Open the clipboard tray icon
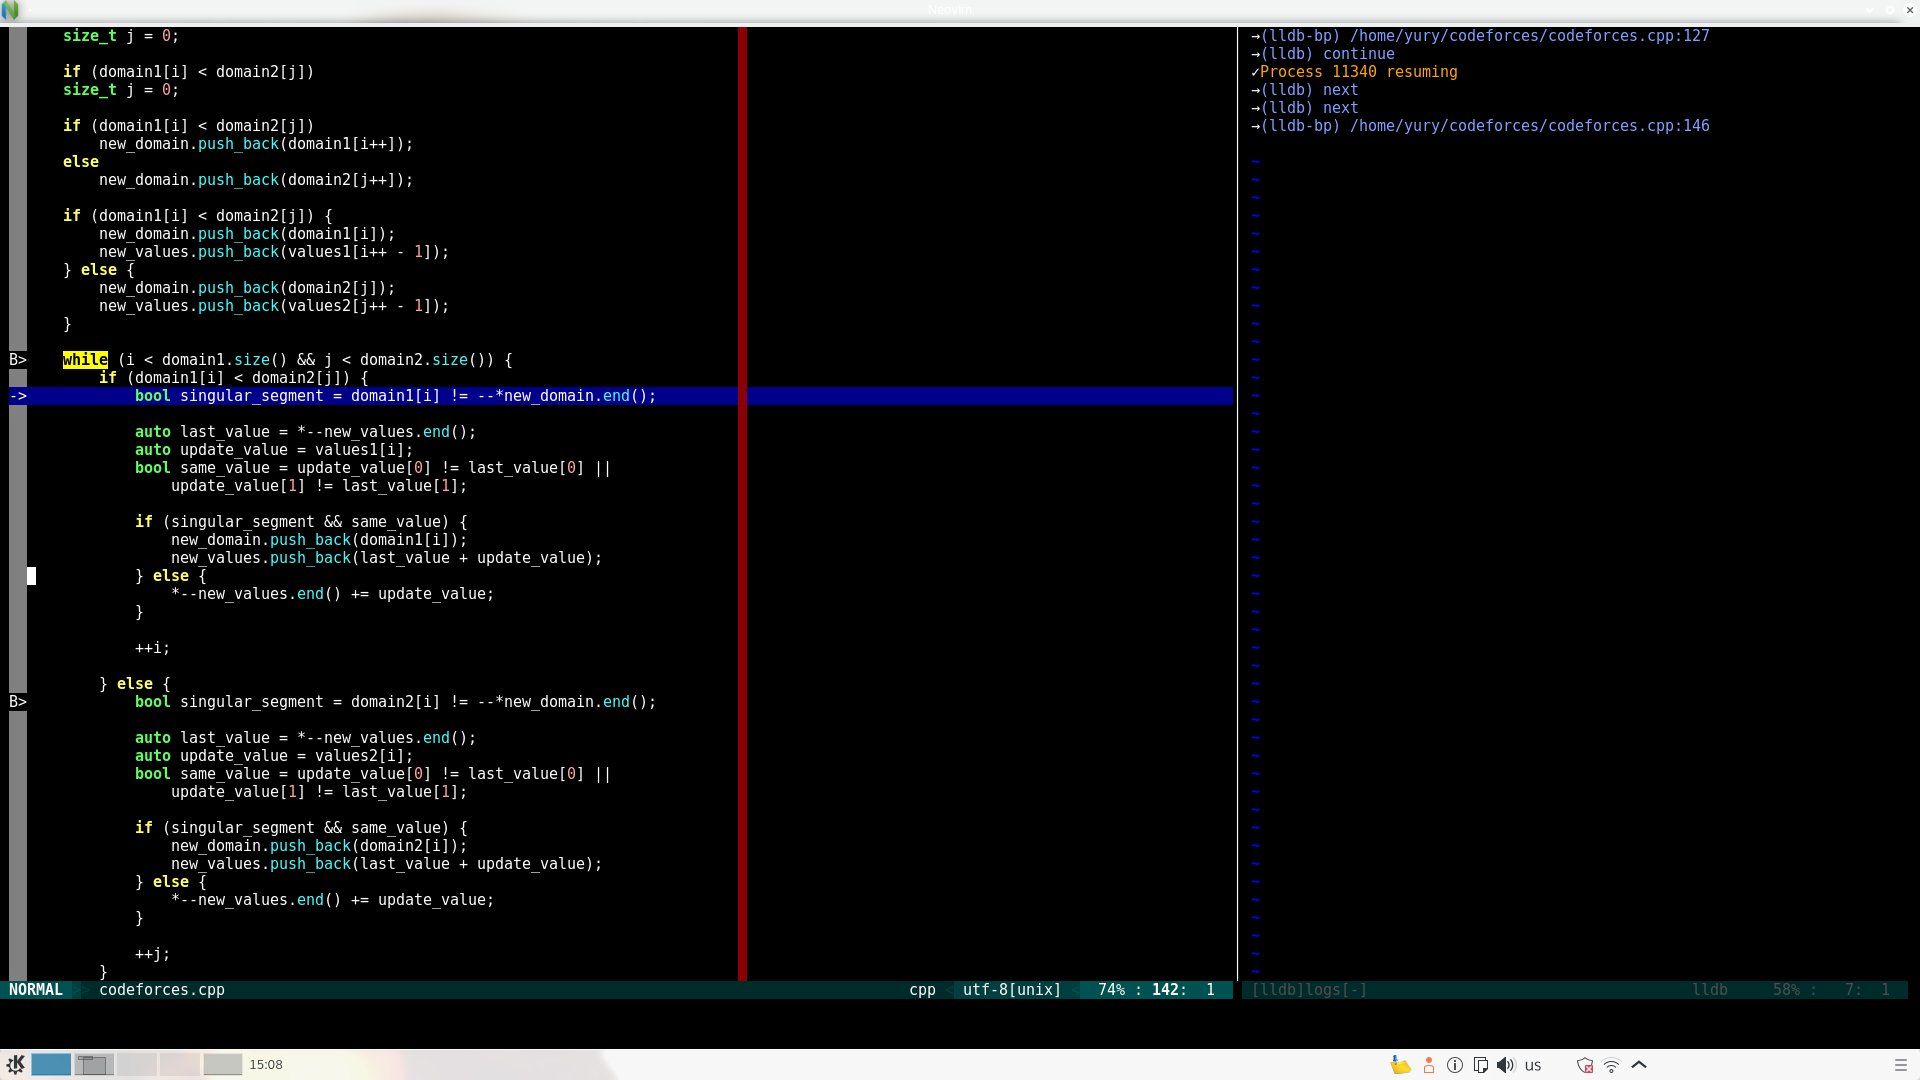This screenshot has width=1920, height=1080. point(1481,1065)
